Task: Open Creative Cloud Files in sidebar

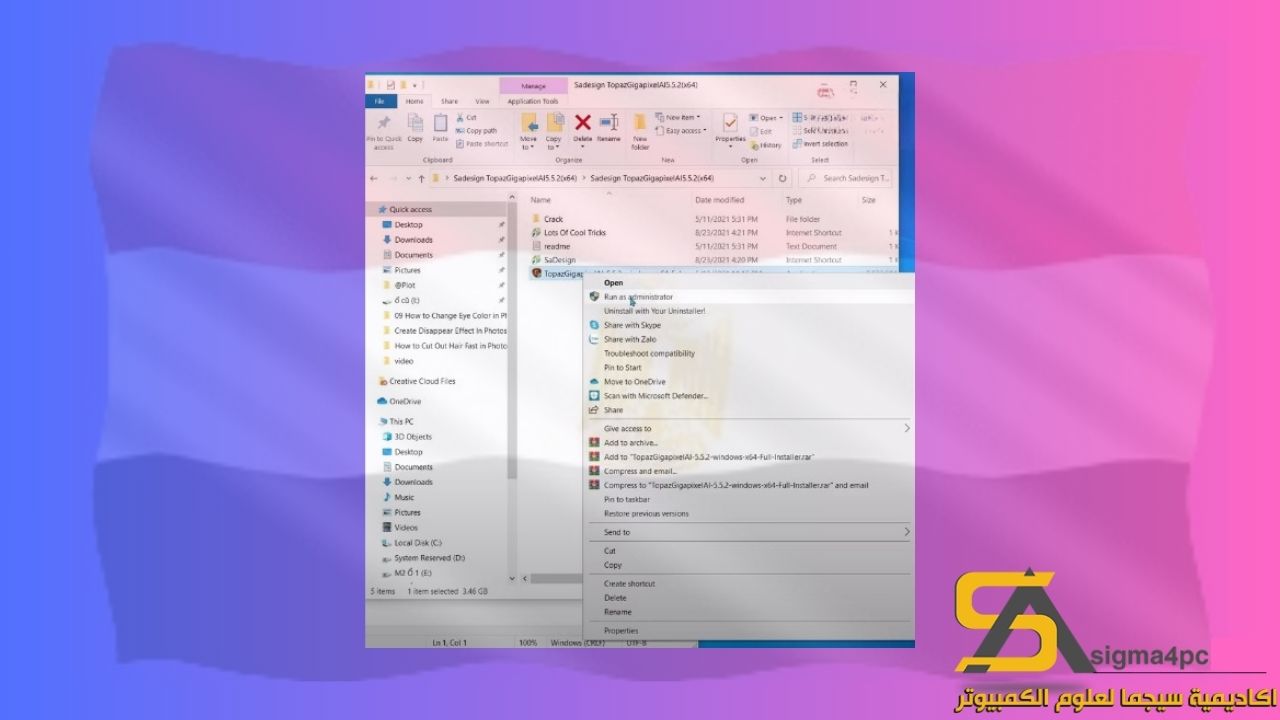Action: click(x=422, y=381)
